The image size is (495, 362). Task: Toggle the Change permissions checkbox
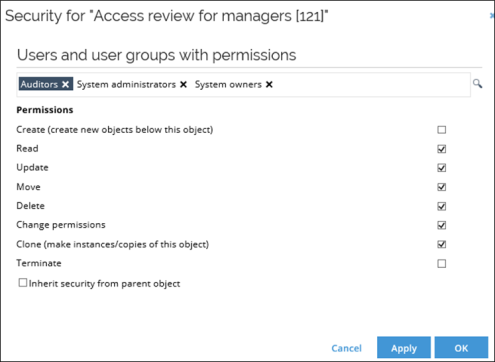click(x=442, y=225)
